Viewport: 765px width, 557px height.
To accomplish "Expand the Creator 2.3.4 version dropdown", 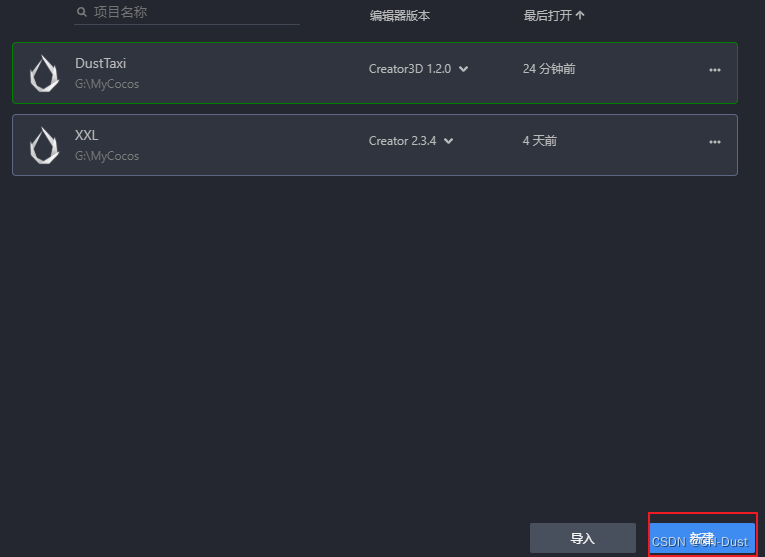I will pos(448,141).
